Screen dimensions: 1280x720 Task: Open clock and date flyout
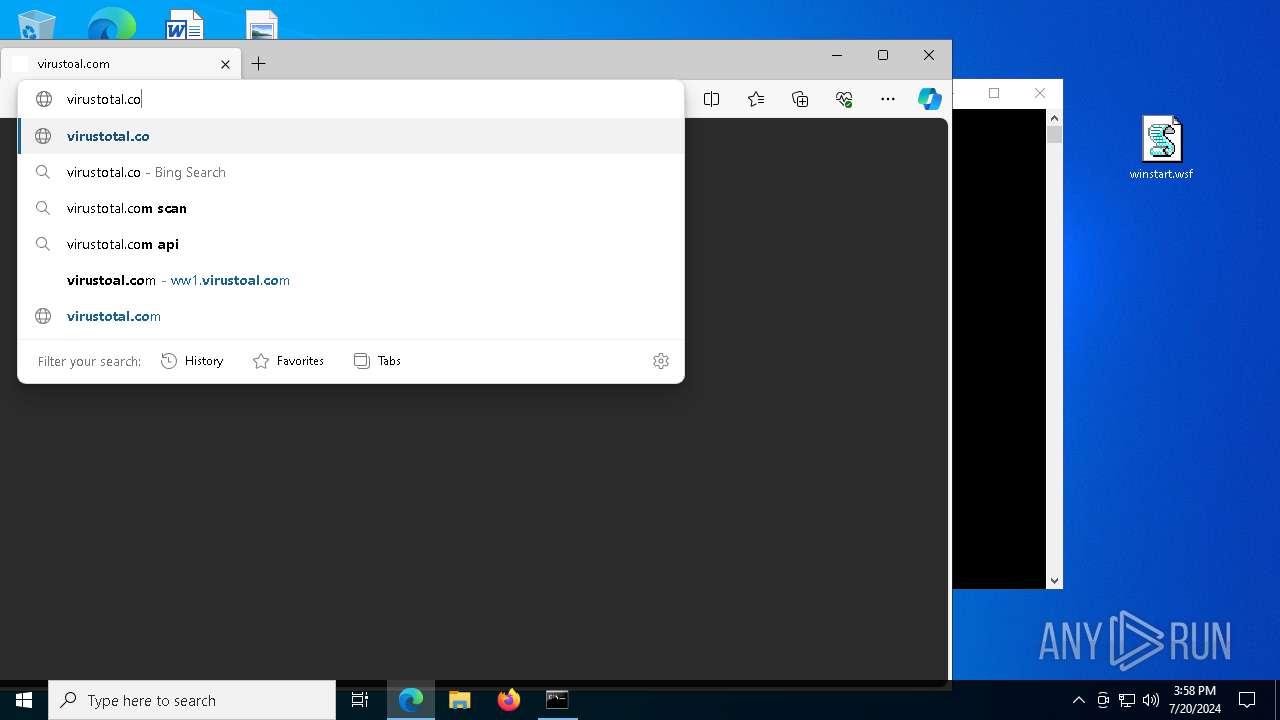click(x=1194, y=700)
